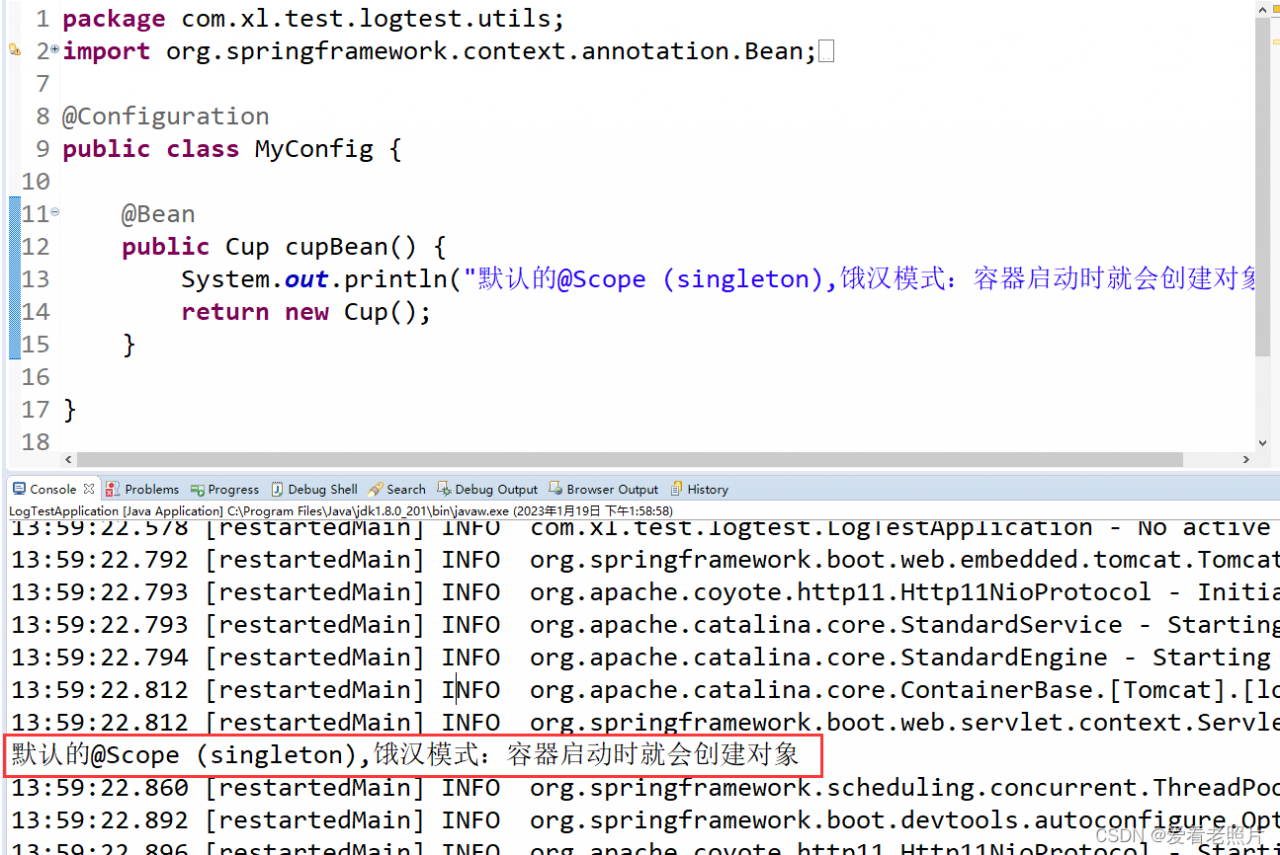Click line number 17 in the gutter
Viewport: 1280px width, 855px height.
click(x=35, y=410)
